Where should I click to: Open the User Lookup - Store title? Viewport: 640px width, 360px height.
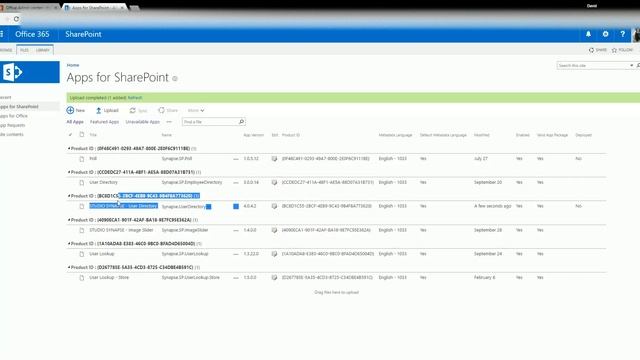[109, 278]
